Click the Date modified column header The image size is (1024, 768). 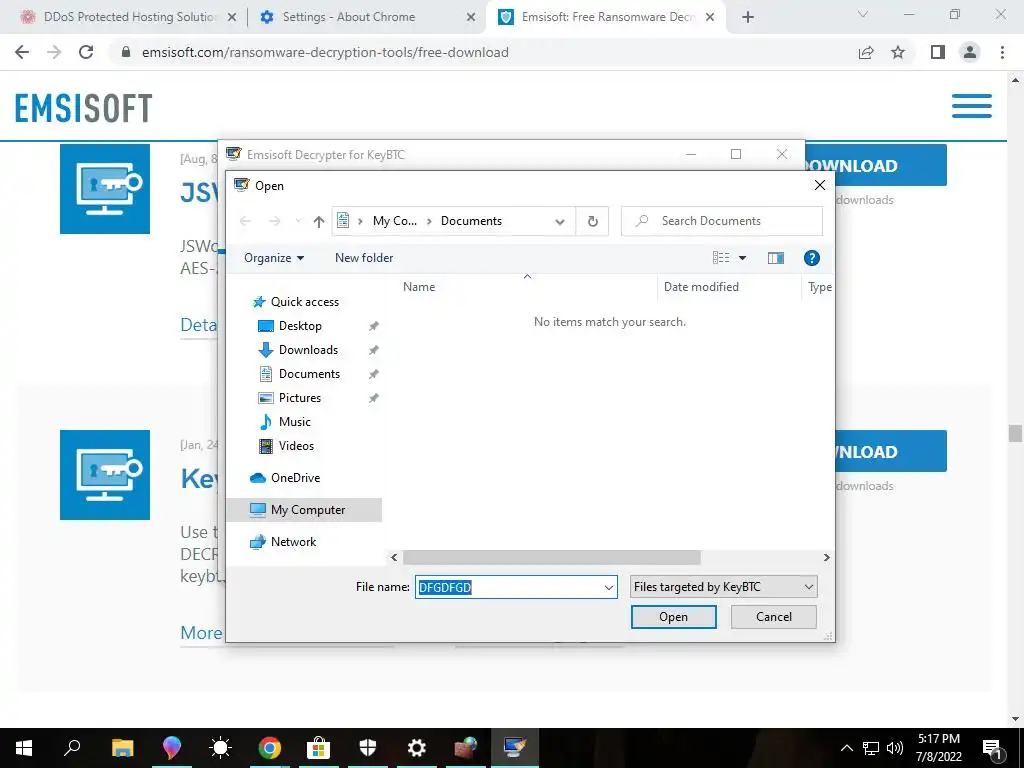pos(701,287)
